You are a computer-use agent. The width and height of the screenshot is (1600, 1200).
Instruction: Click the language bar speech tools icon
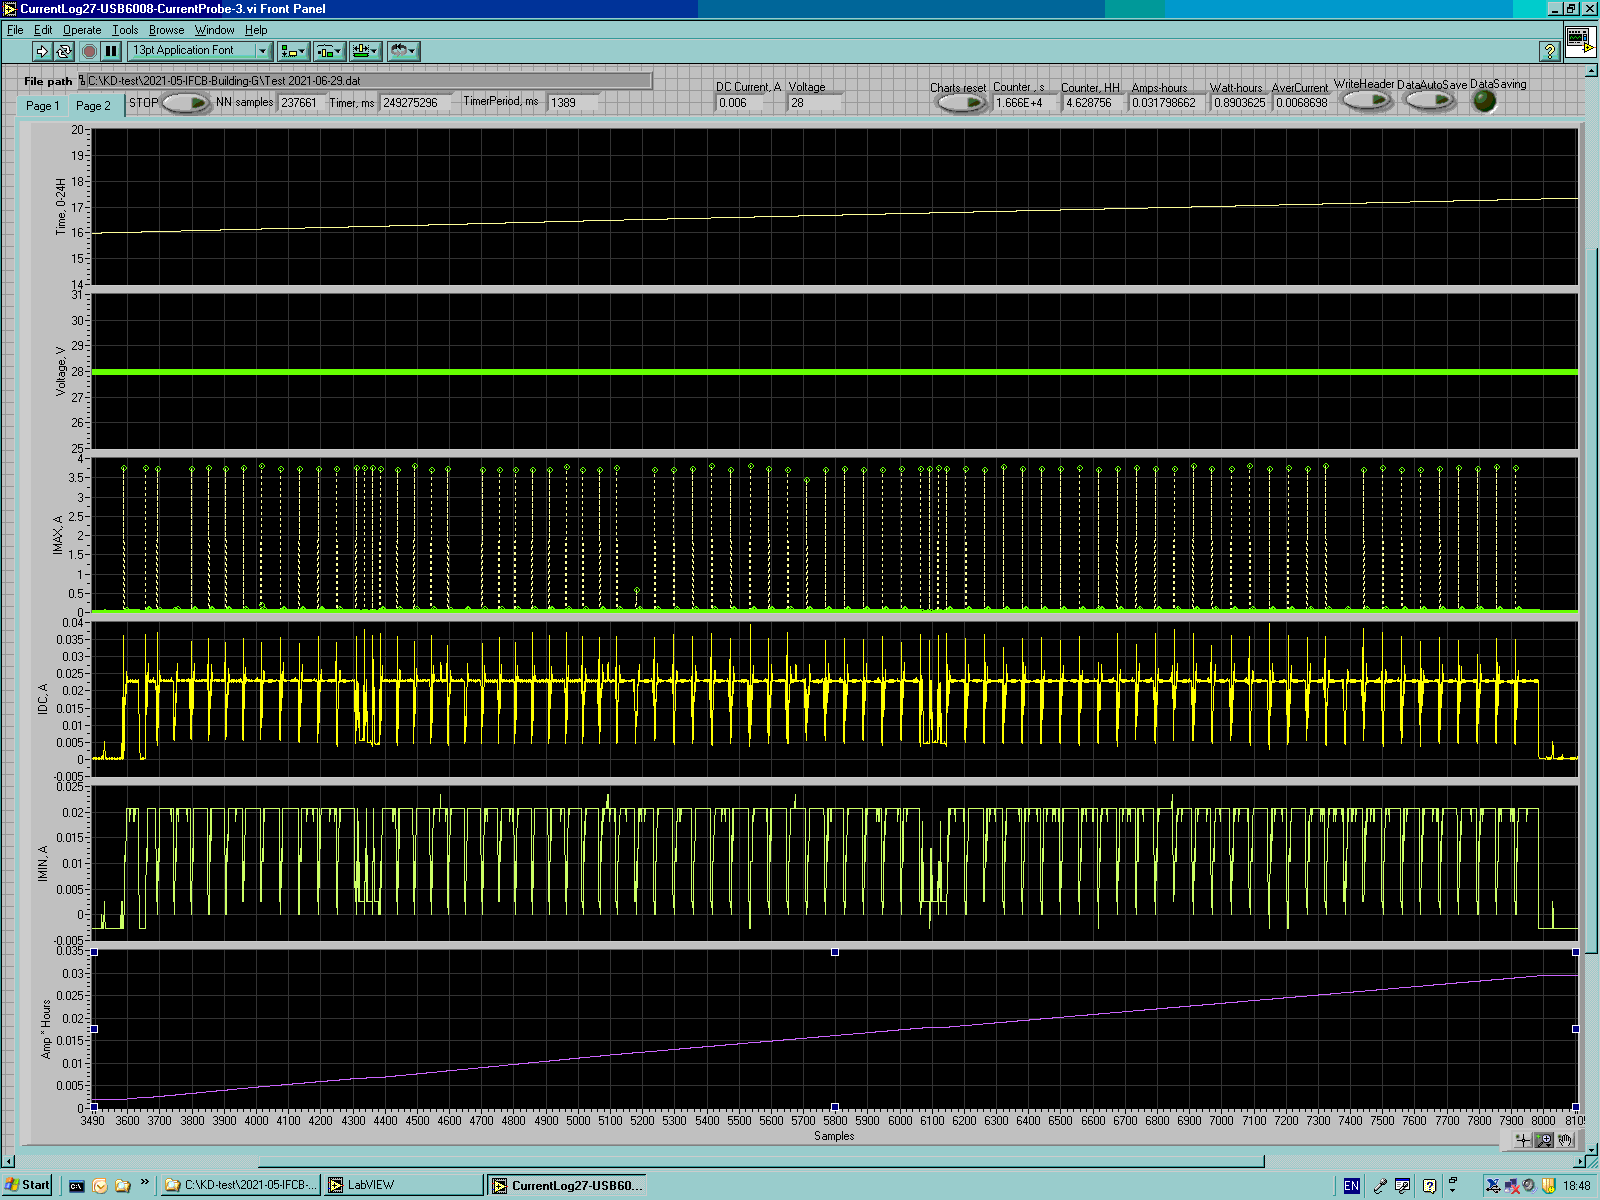coord(1403,1186)
